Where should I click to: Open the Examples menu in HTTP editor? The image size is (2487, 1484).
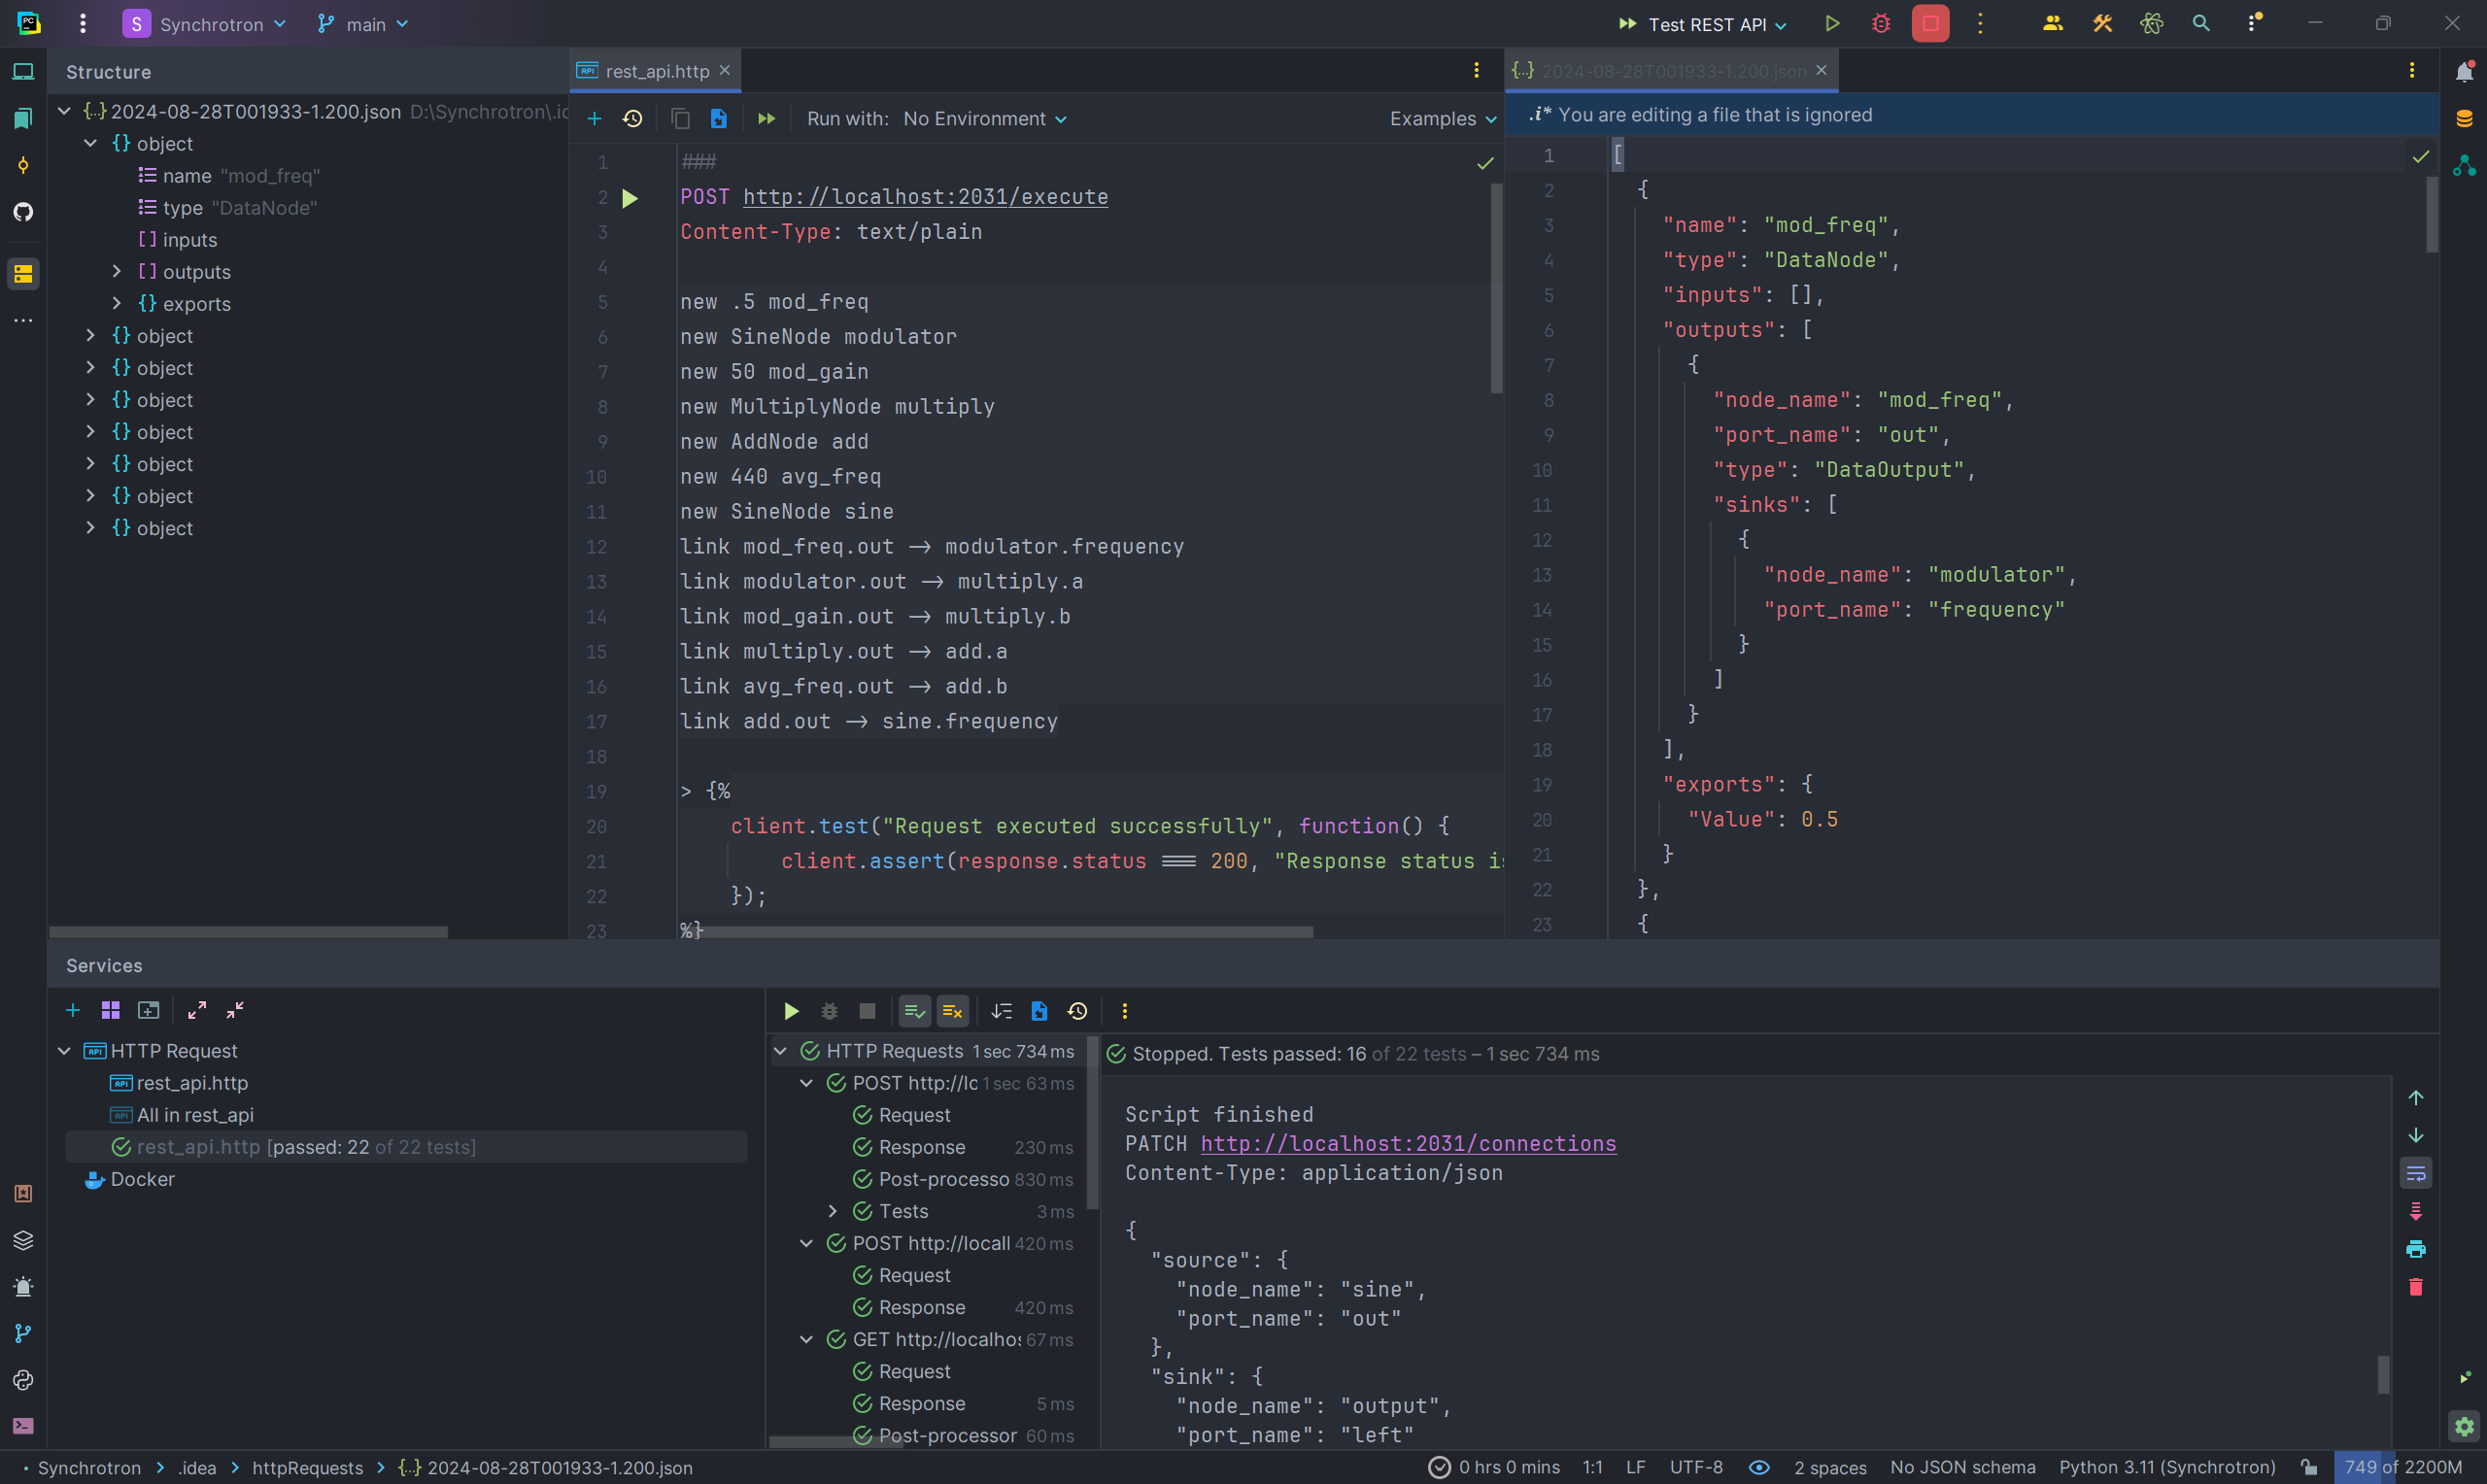pos(1441,119)
